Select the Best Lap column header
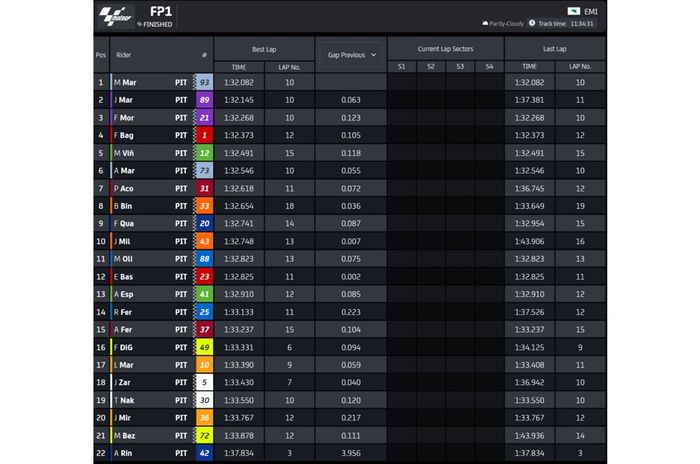The width and height of the screenshot is (700, 464). [x=264, y=49]
